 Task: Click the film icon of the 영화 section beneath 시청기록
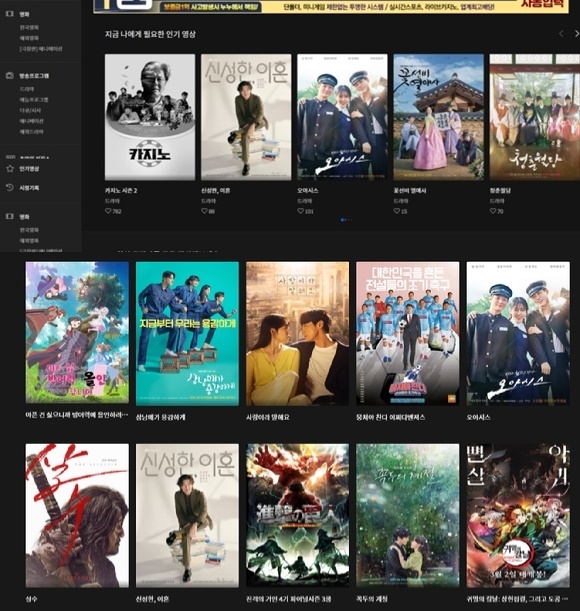click(10, 216)
